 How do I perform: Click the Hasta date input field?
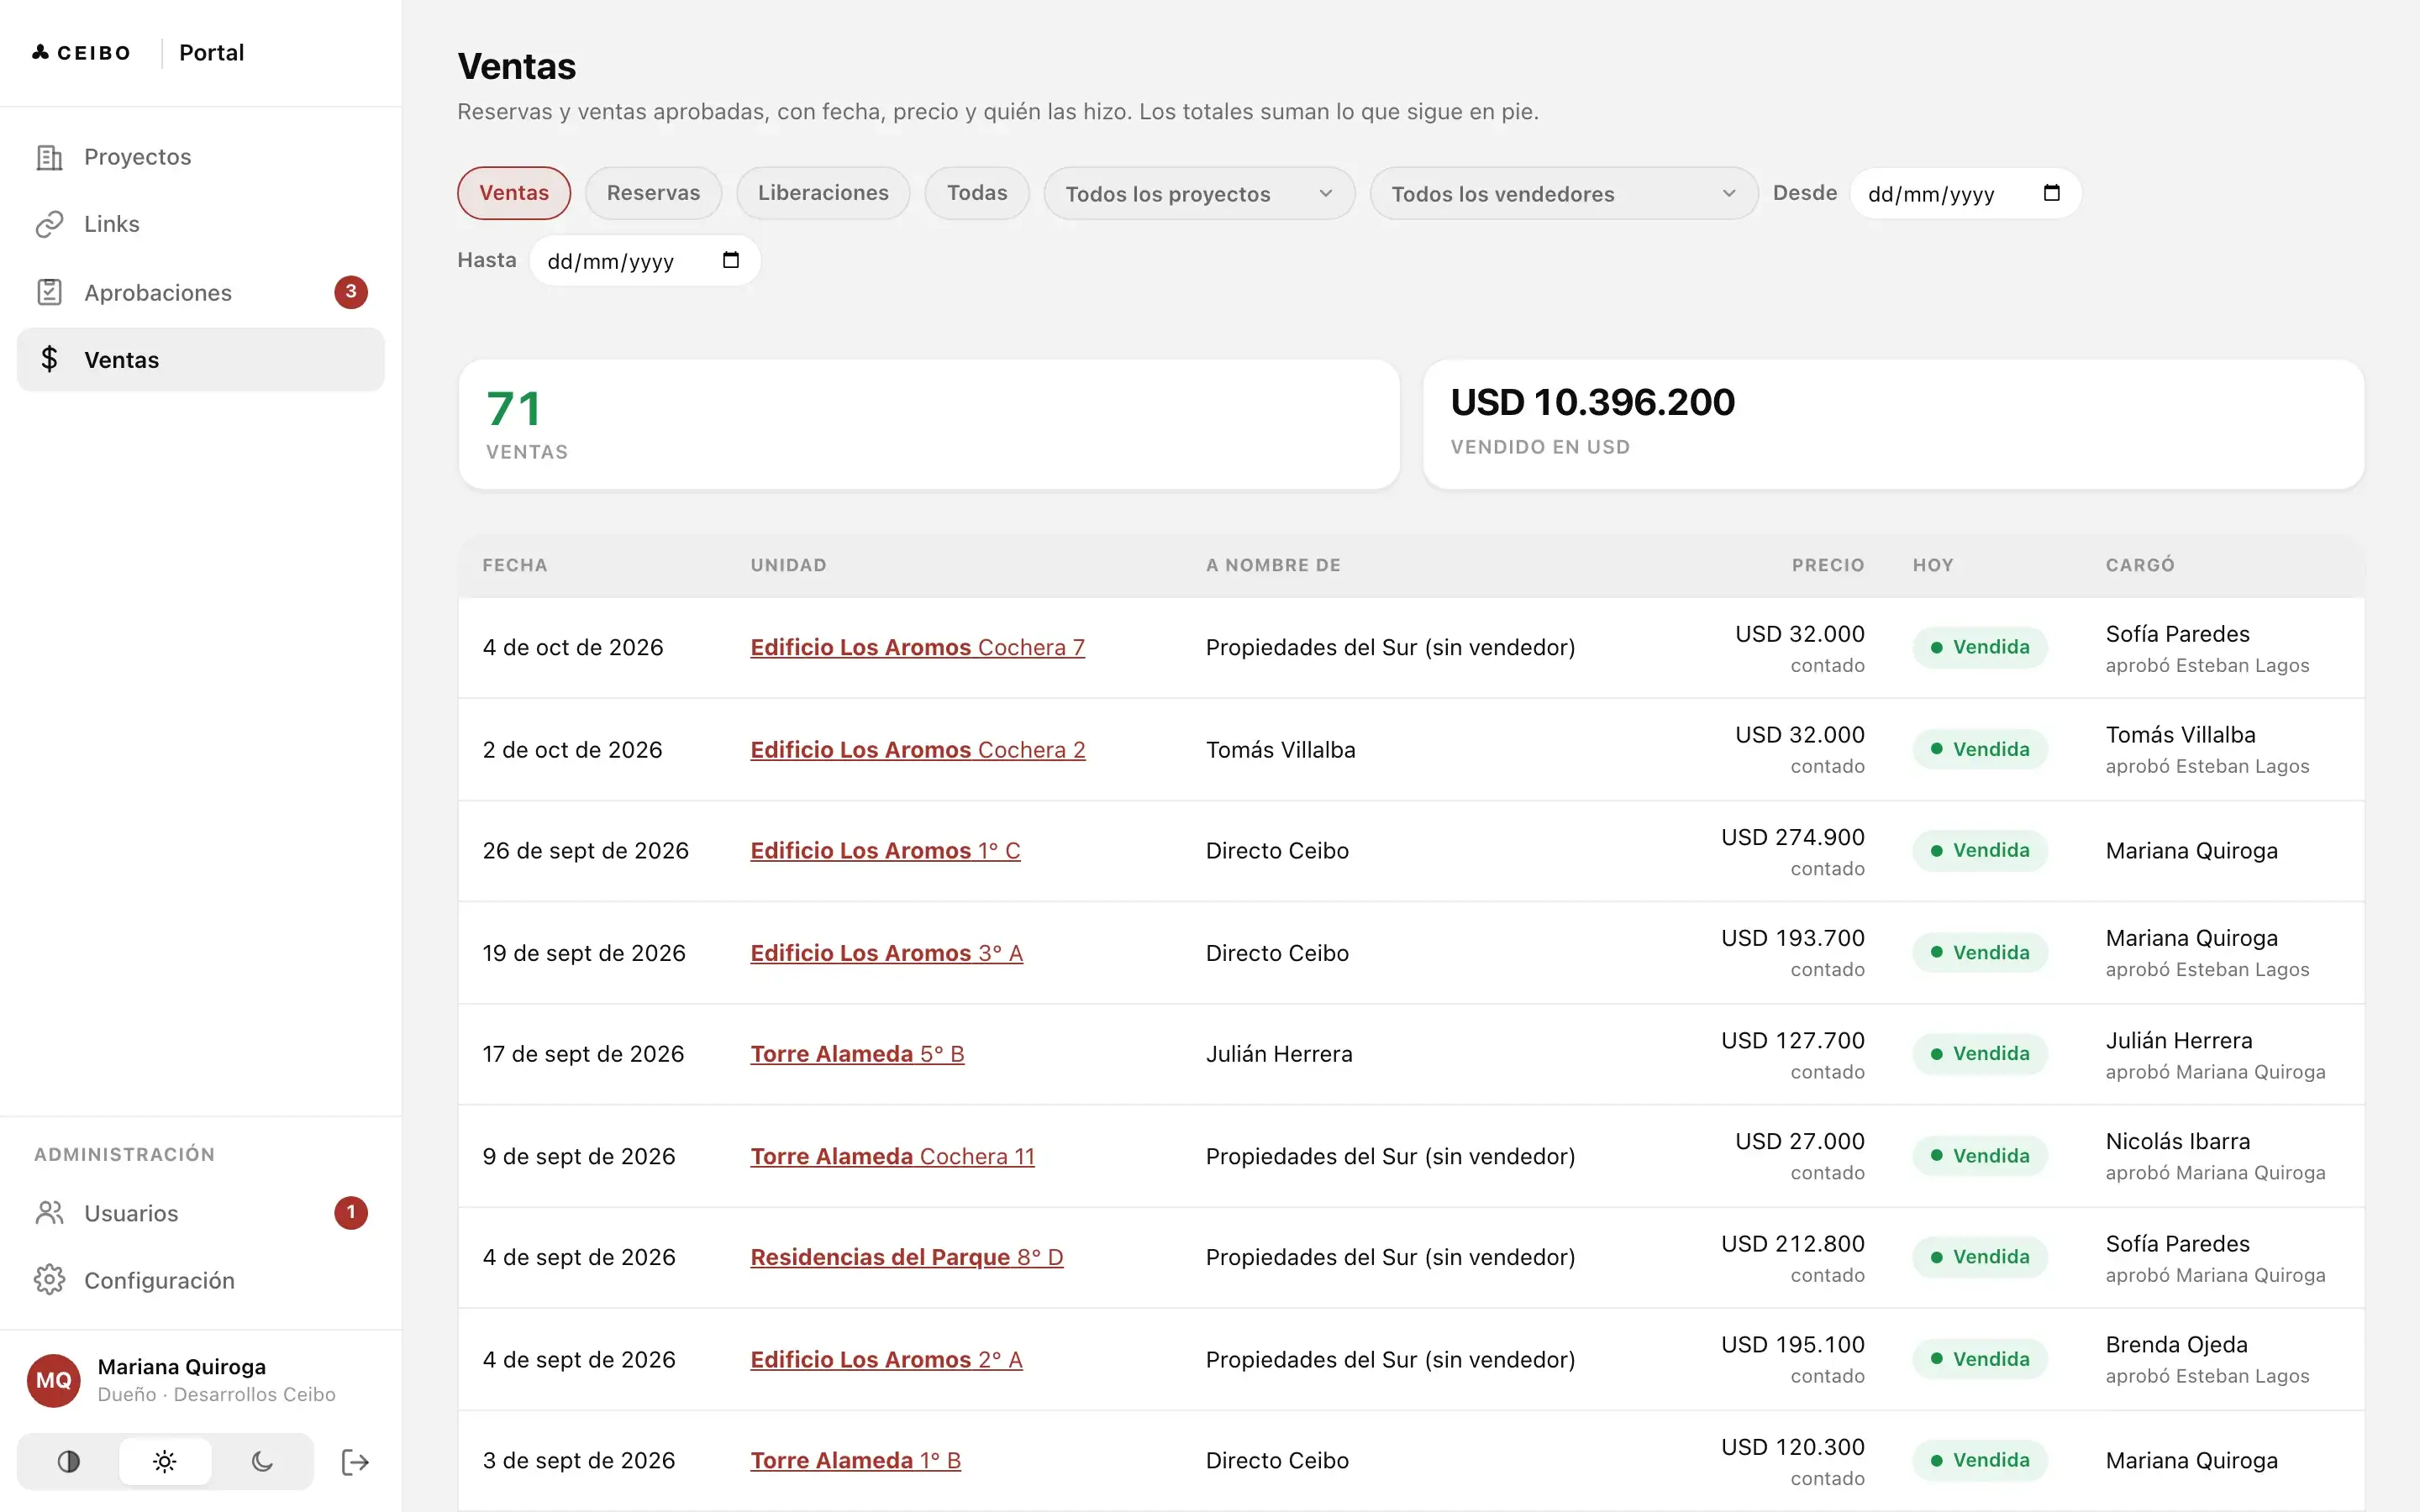tap(645, 260)
